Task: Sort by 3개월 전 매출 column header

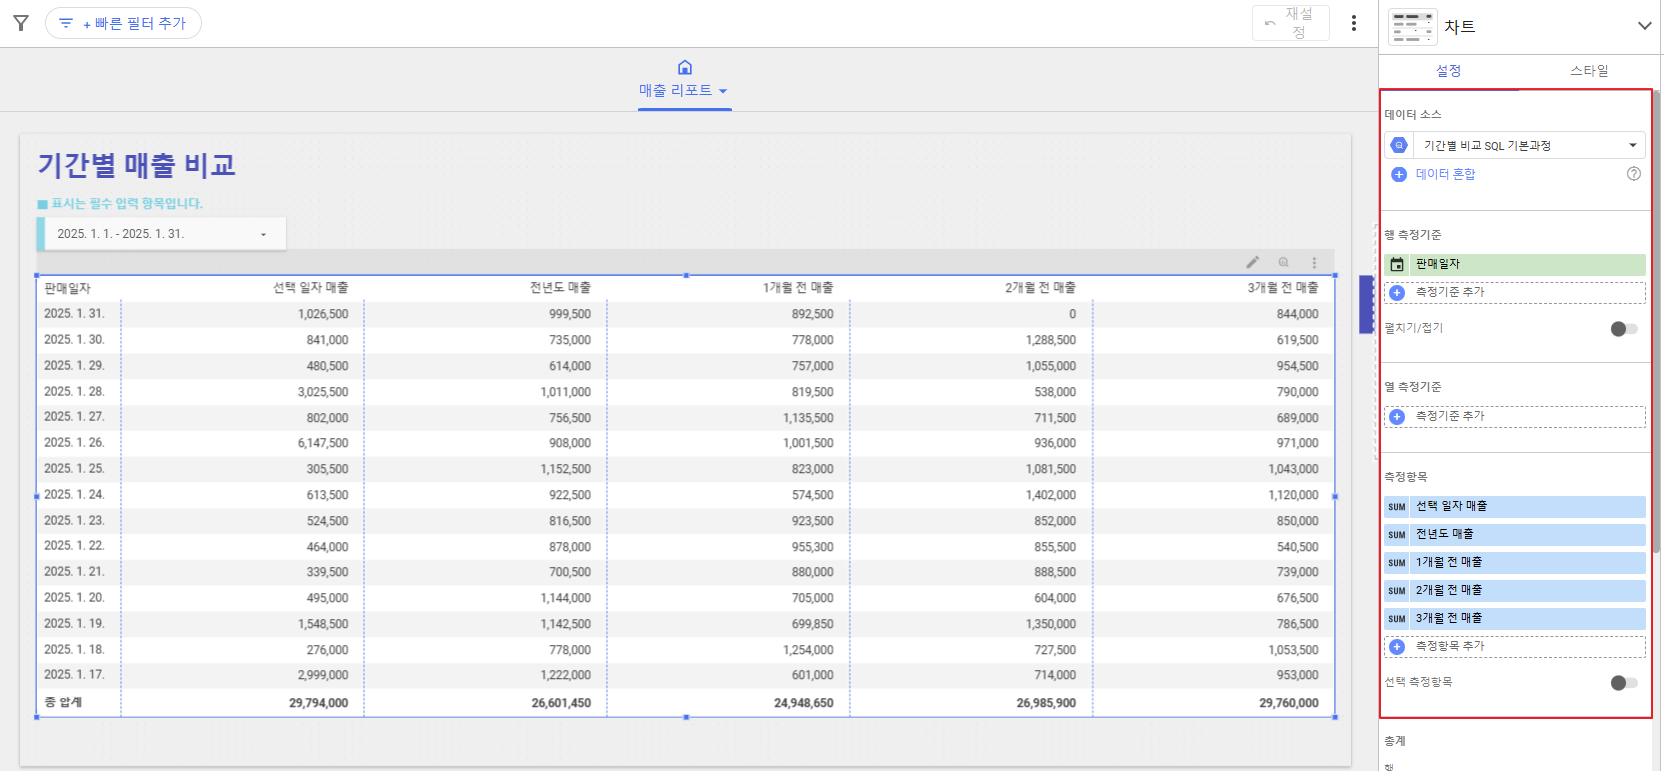Action: [1282, 288]
